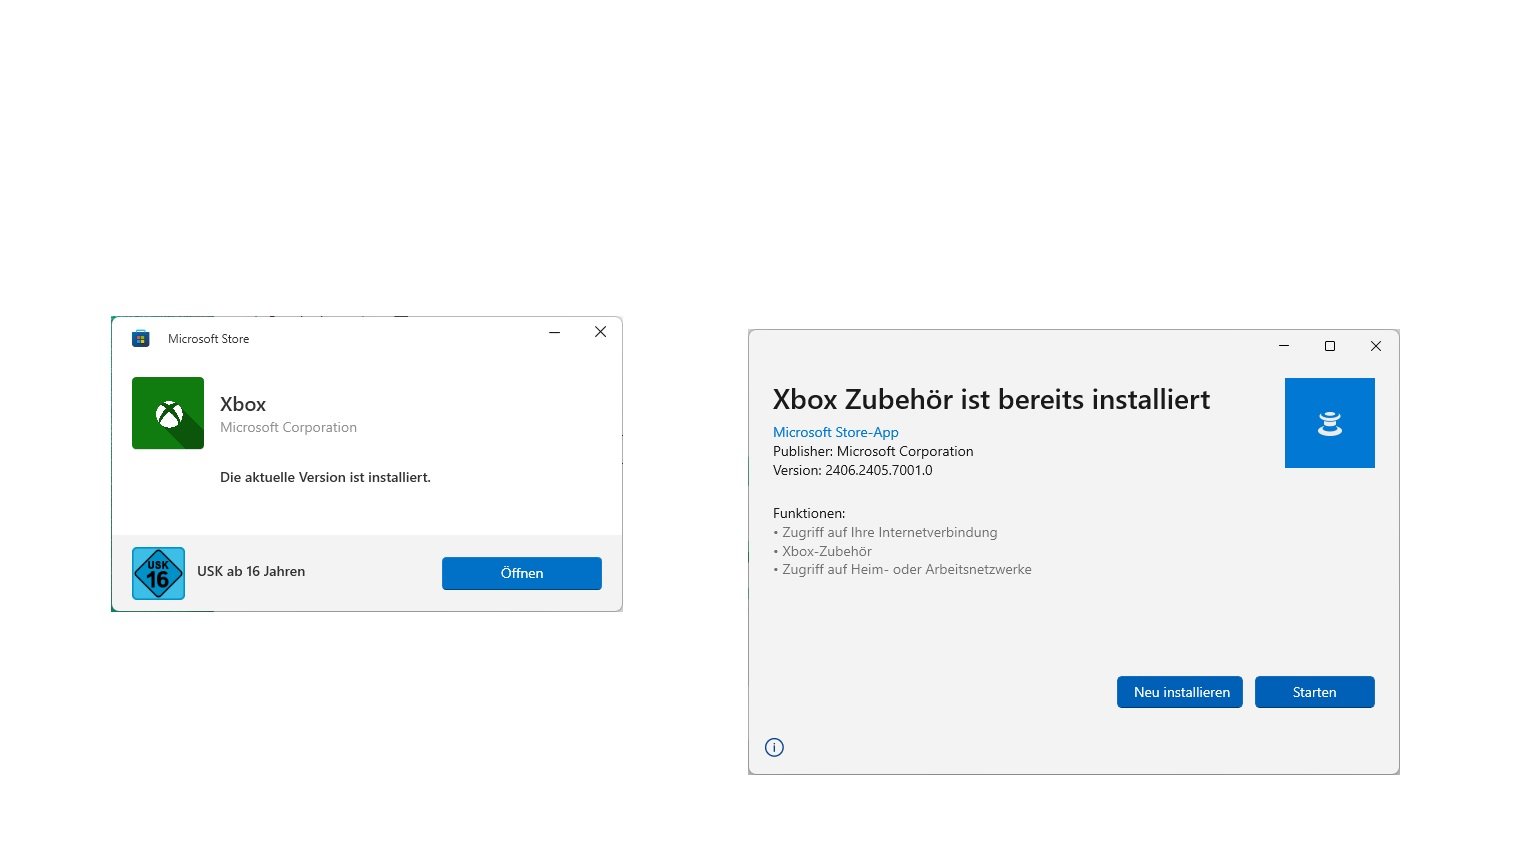1536x864 pixels.
Task: Open the Microsoft Store-App link
Action: [836, 432]
